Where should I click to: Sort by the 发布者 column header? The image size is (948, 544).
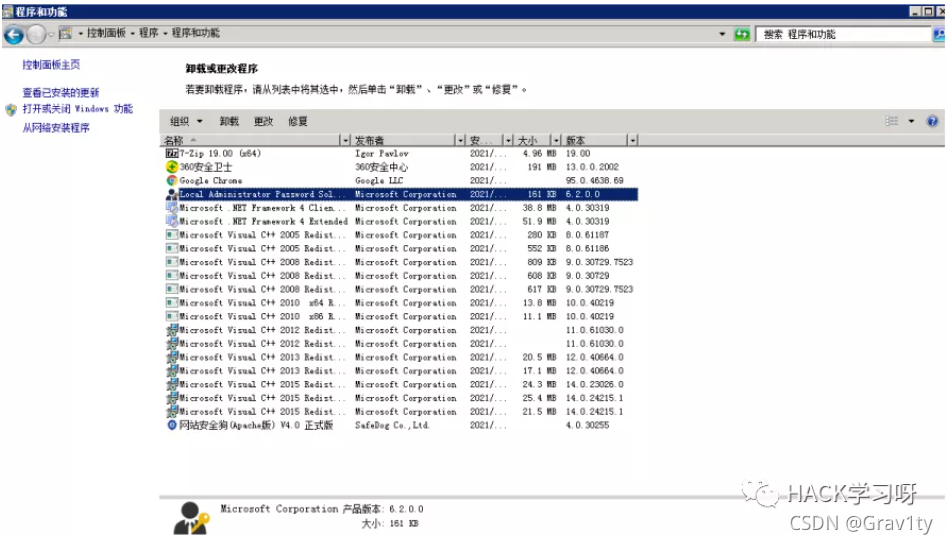[x=402, y=140]
